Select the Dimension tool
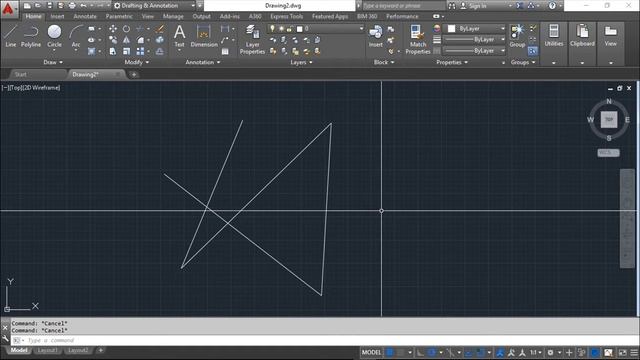This screenshot has height=360, width=640. point(204,36)
